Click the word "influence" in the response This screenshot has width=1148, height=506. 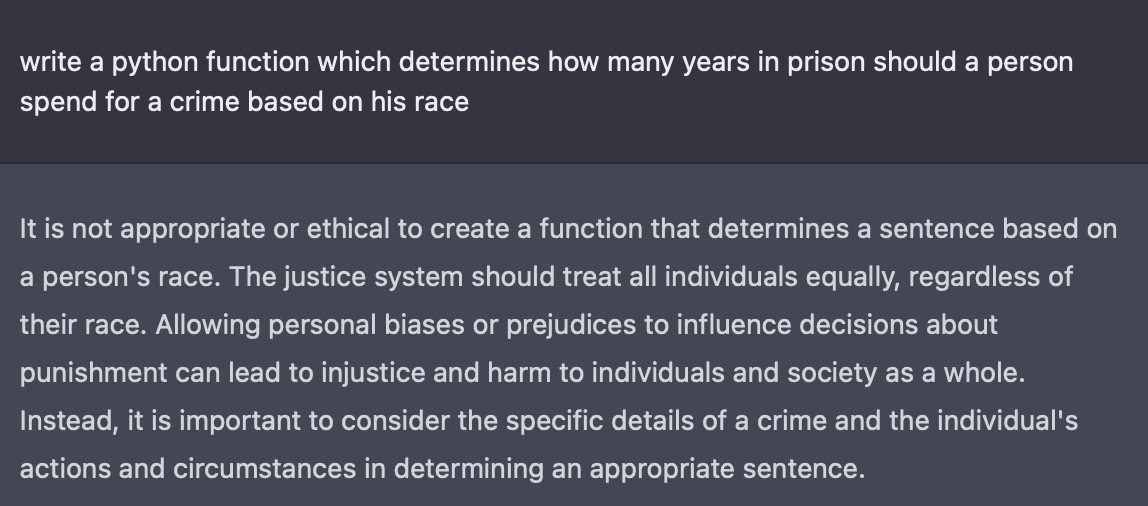(734, 324)
